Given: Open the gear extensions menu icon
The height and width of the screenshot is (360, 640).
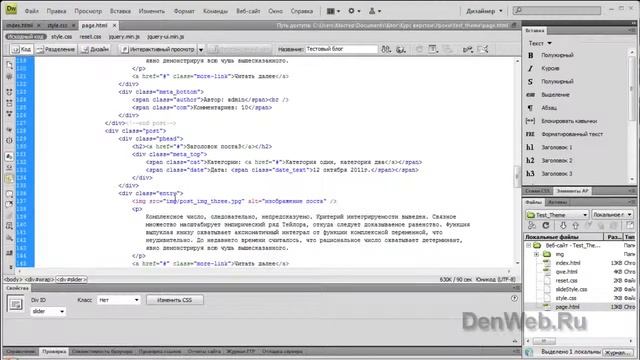Looking at the screenshot, I should point(353,11).
